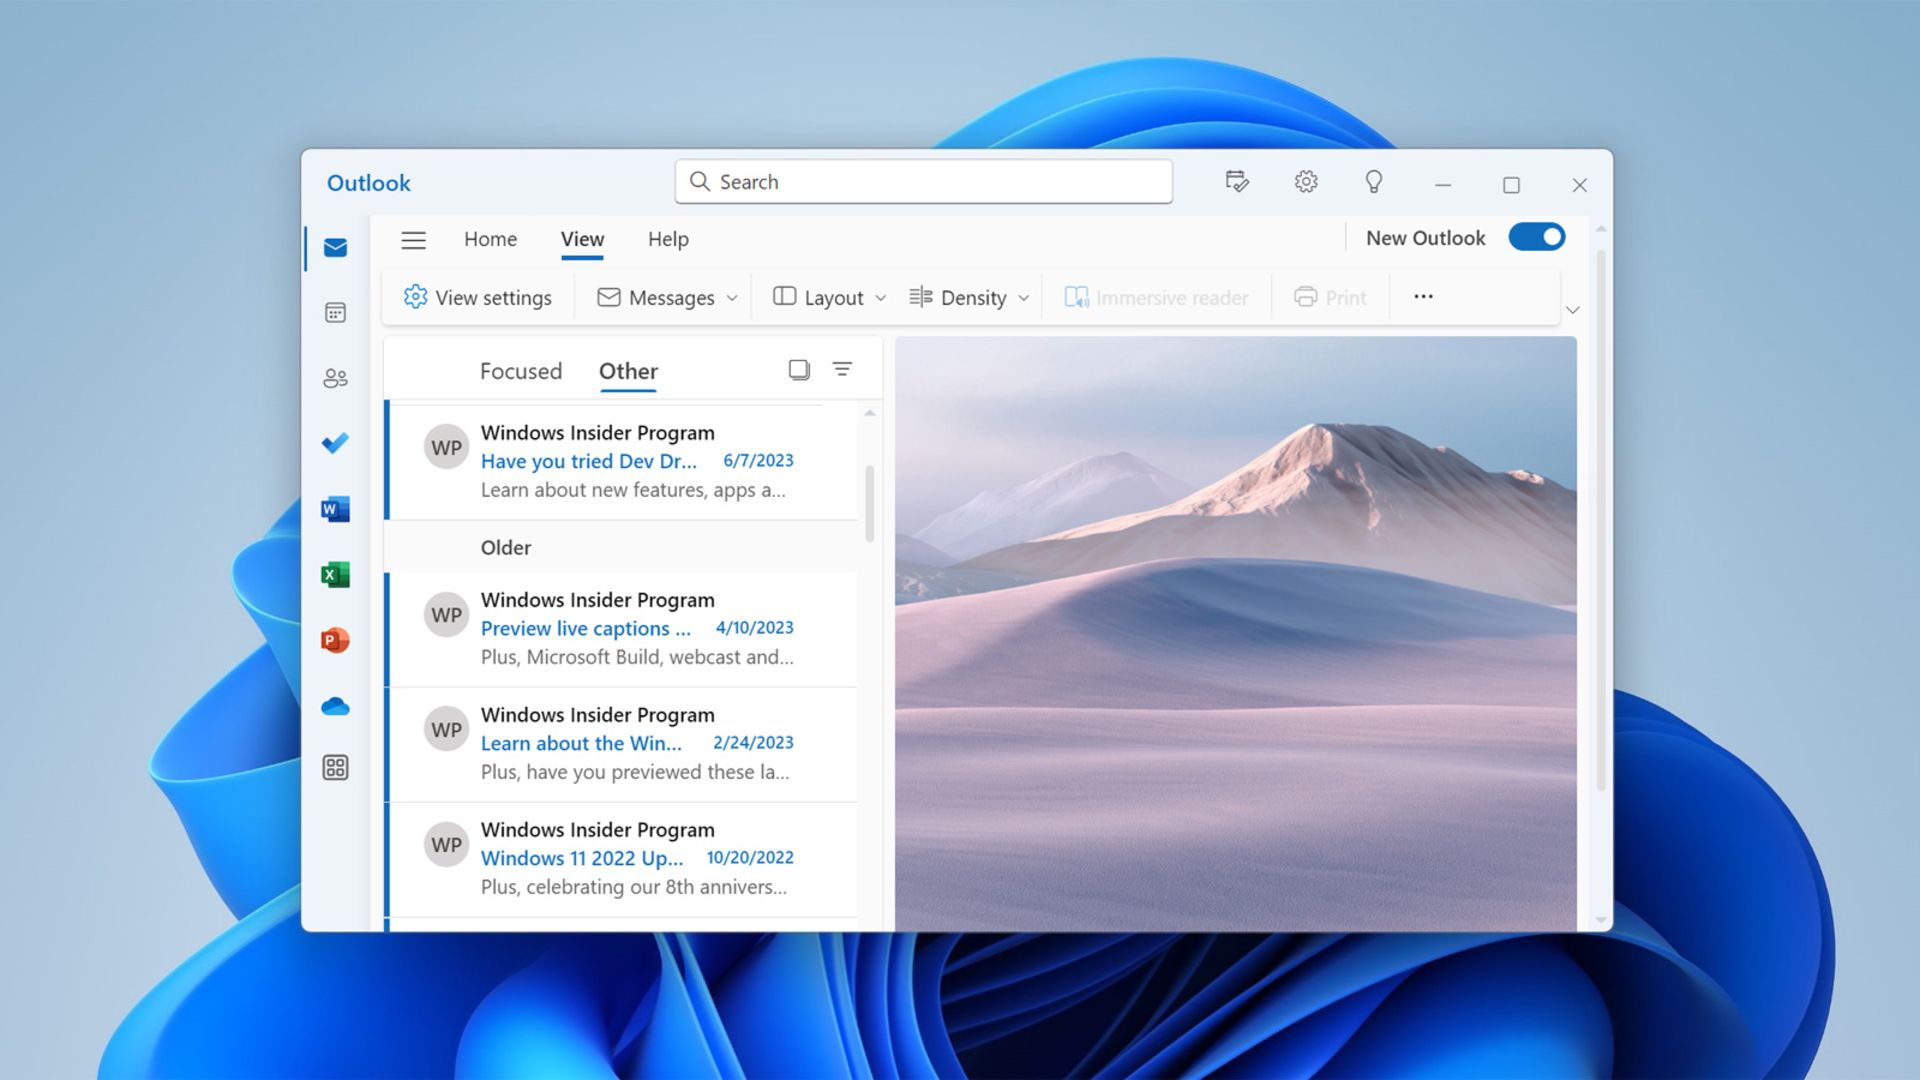Image resolution: width=1920 pixels, height=1080 pixels.
Task: Launch Excel from the sidebar
Action: 335,575
